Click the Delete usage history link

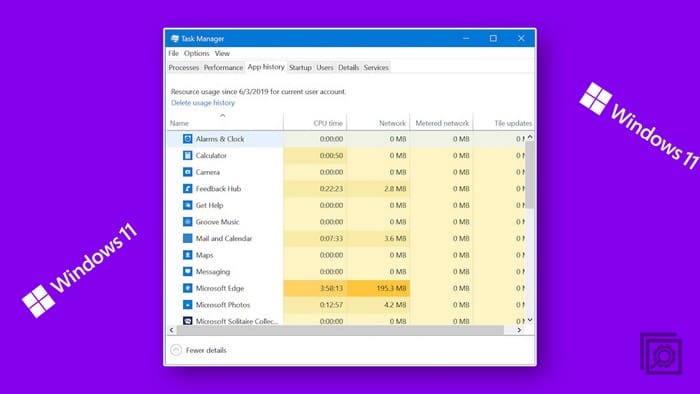pyautogui.click(x=203, y=103)
